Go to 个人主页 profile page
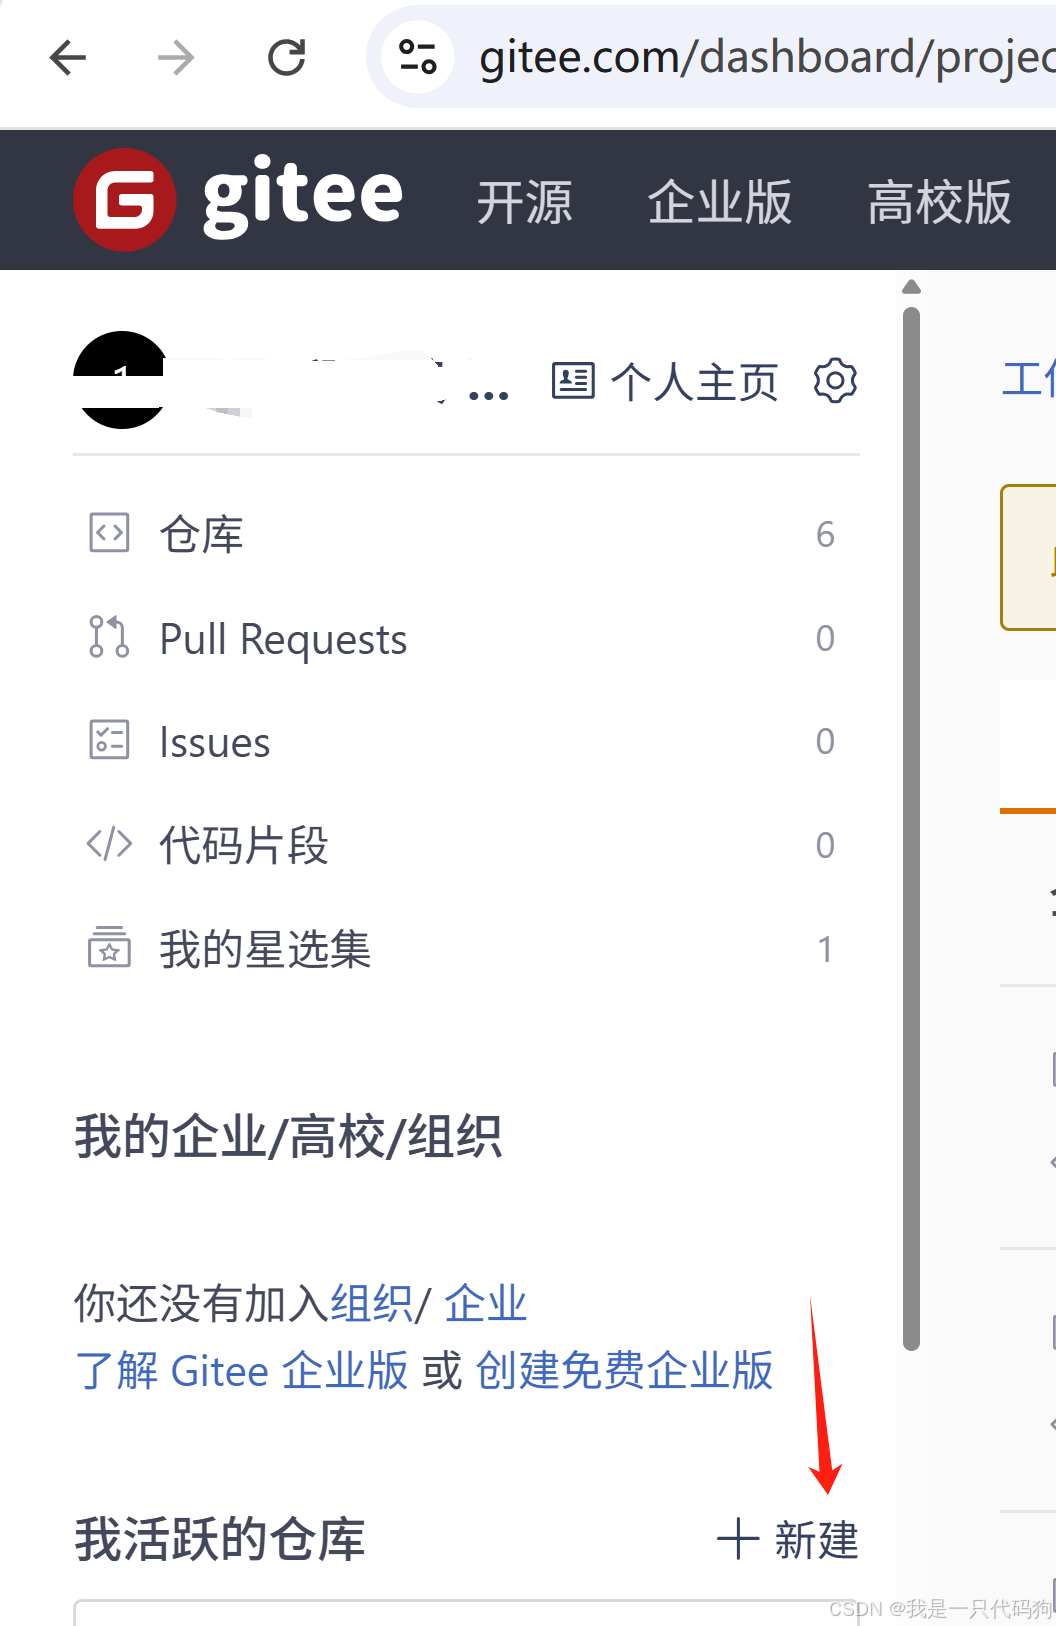Screen dimensions: 1056x1626 665,382
